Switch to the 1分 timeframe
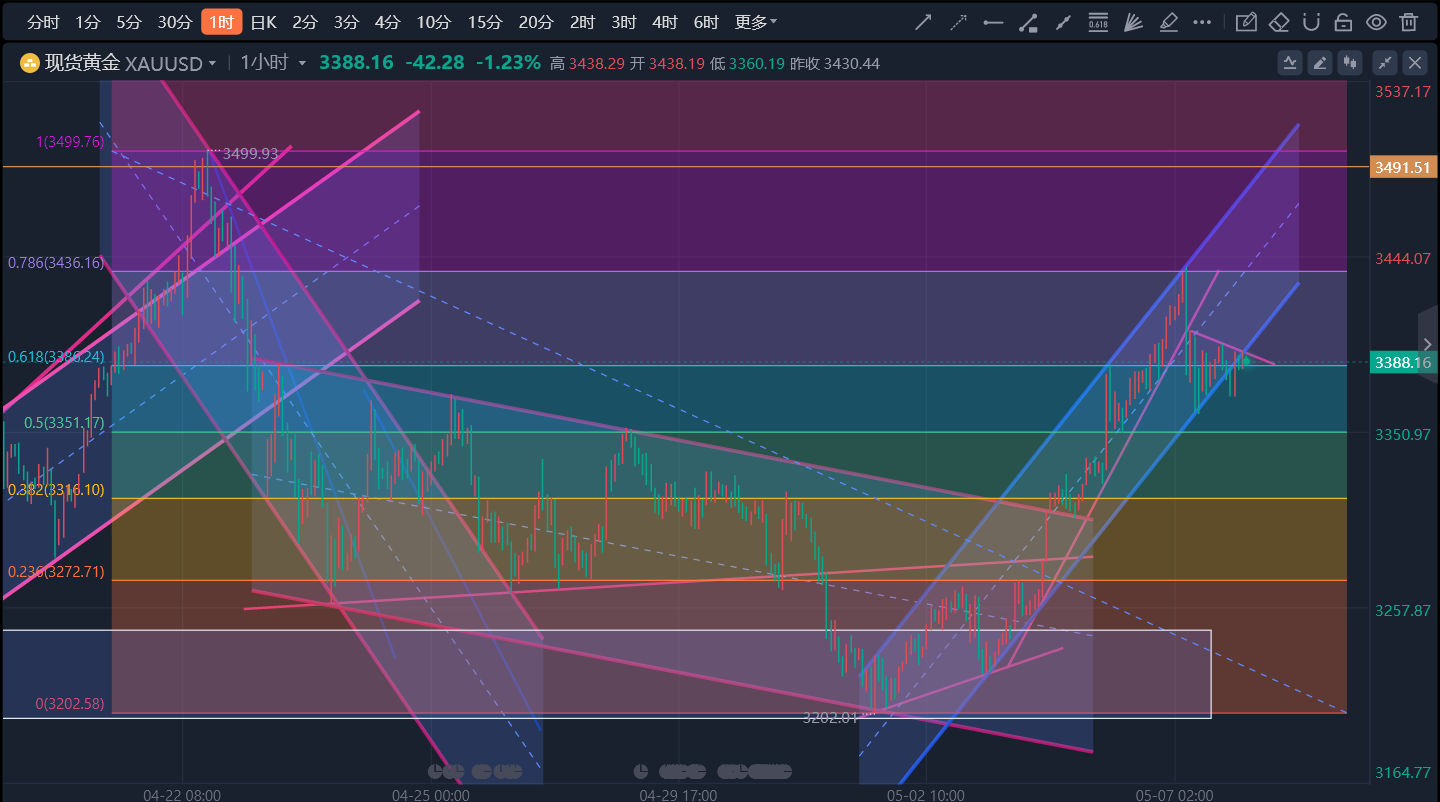The width and height of the screenshot is (1440, 802). (x=88, y=22)
